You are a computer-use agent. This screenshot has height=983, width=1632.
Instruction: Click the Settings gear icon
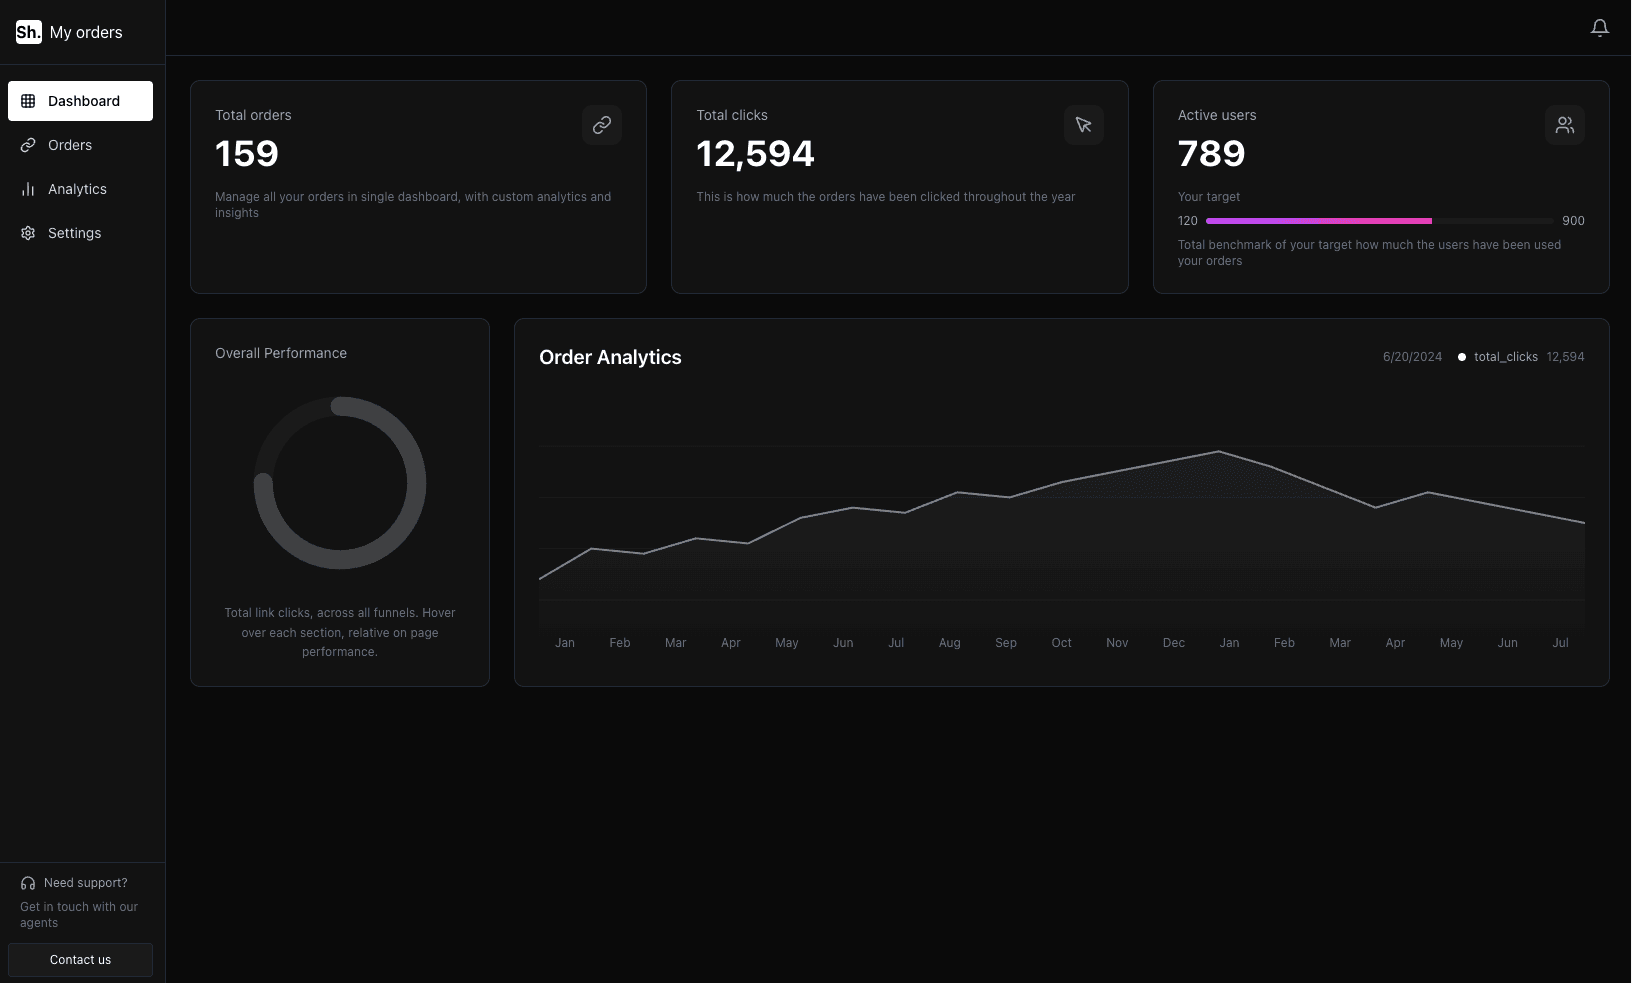click(27, 232)
